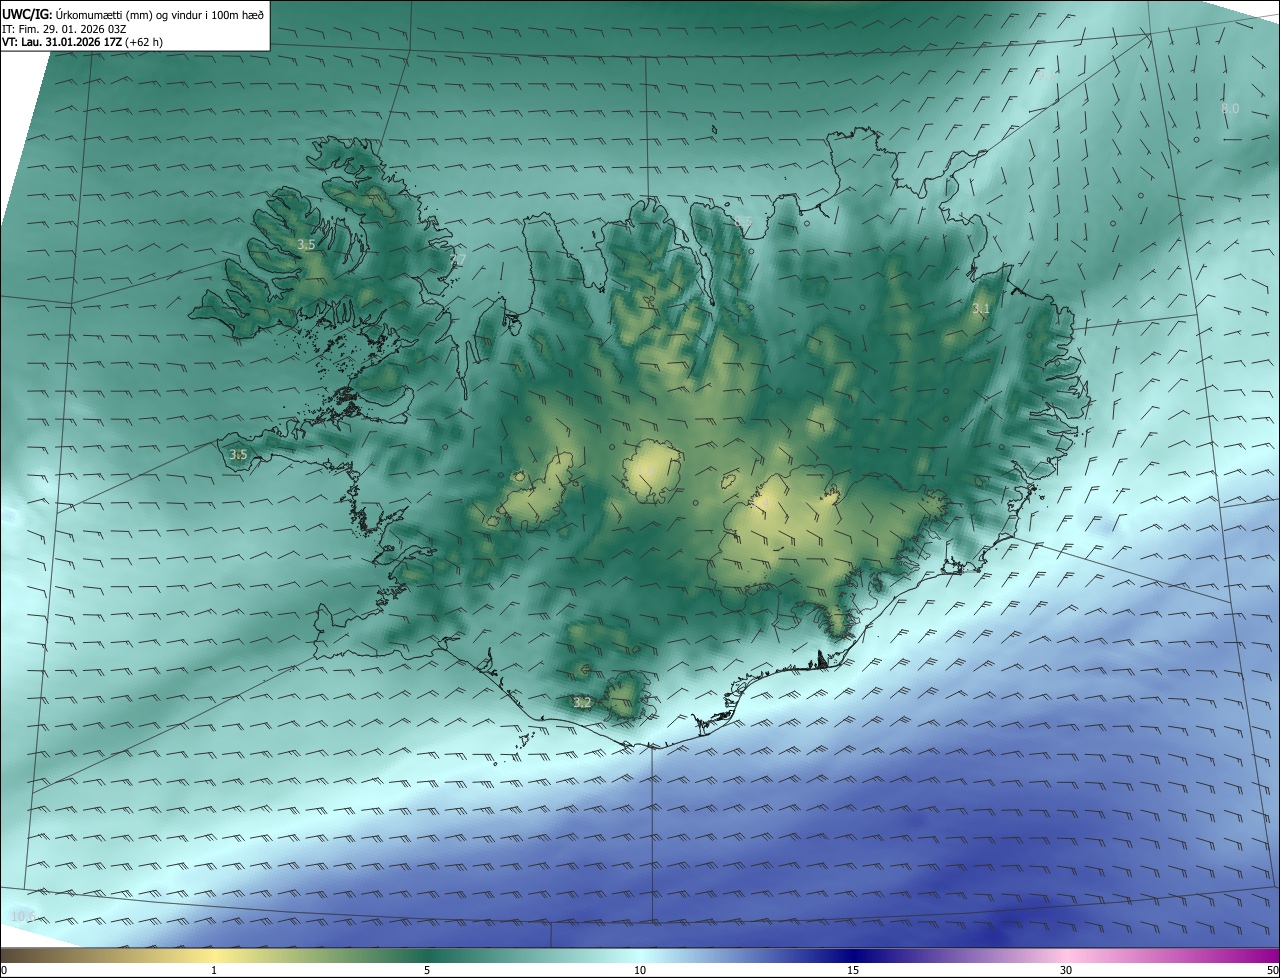1280x978 pixels.
Task: Click the '8.0' value over the northeast sea
Action: coord(1230,108)
